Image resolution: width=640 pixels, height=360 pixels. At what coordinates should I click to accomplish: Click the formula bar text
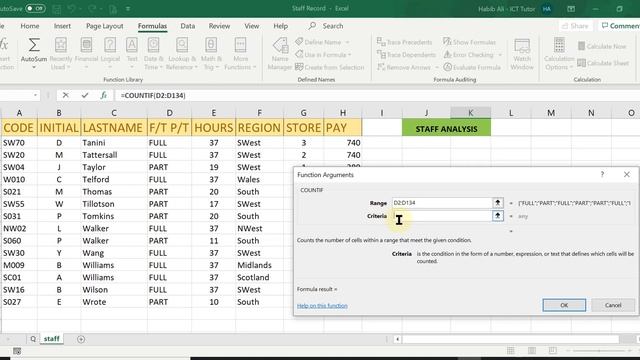(x=153, y=96)
